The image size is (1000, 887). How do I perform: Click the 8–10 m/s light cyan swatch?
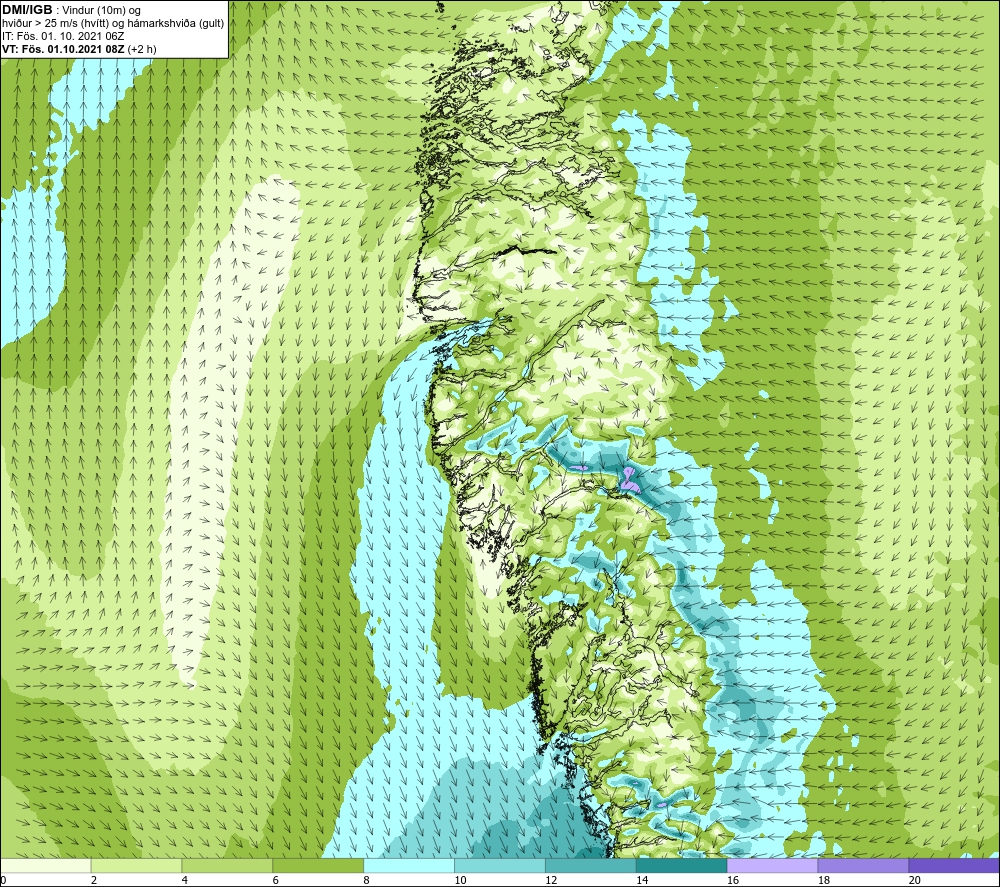(409, 866)
